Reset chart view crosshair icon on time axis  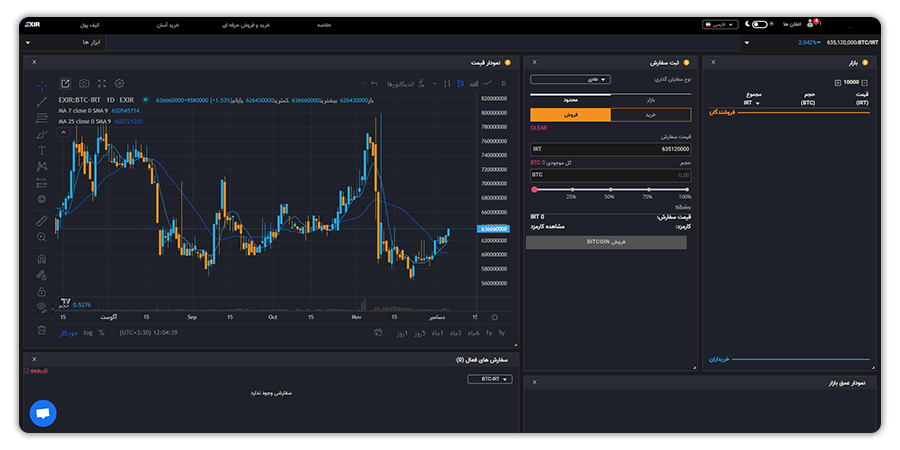[x=495, y=317]
